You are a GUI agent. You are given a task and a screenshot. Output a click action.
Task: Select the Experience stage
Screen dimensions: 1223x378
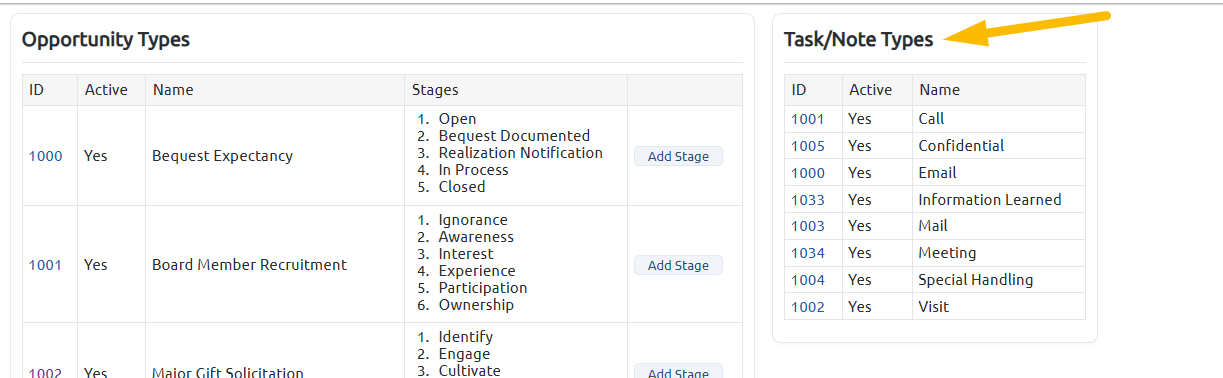[477, 271]
